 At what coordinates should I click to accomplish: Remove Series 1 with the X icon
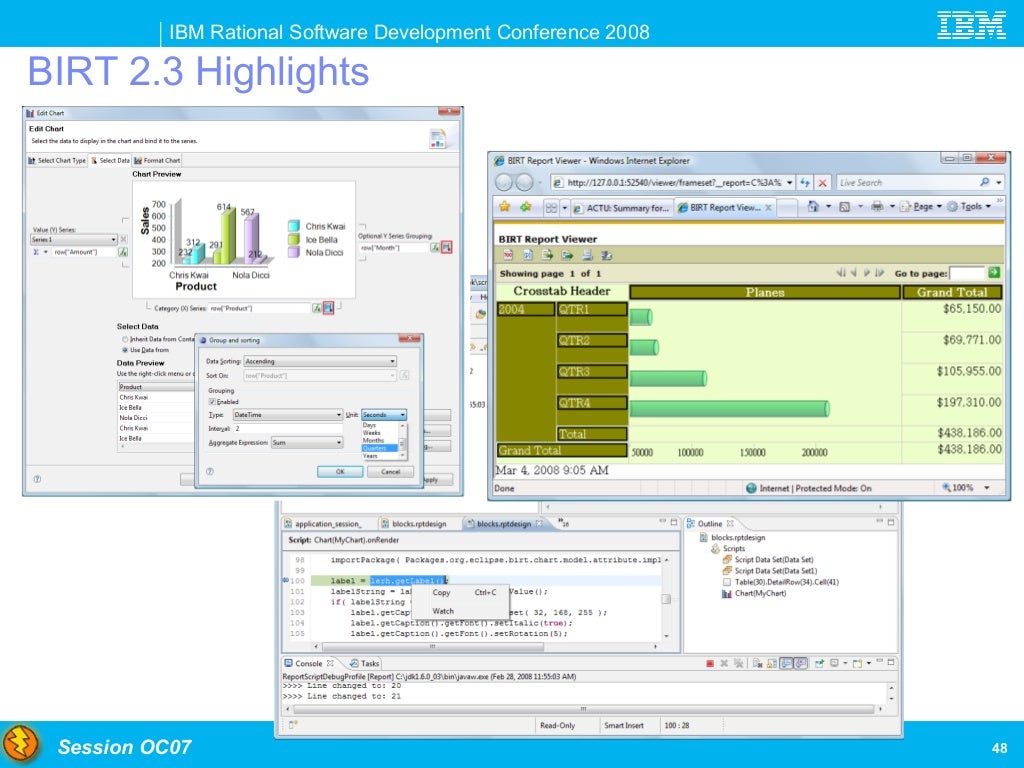pyautogui.click(x=123, y=240)
